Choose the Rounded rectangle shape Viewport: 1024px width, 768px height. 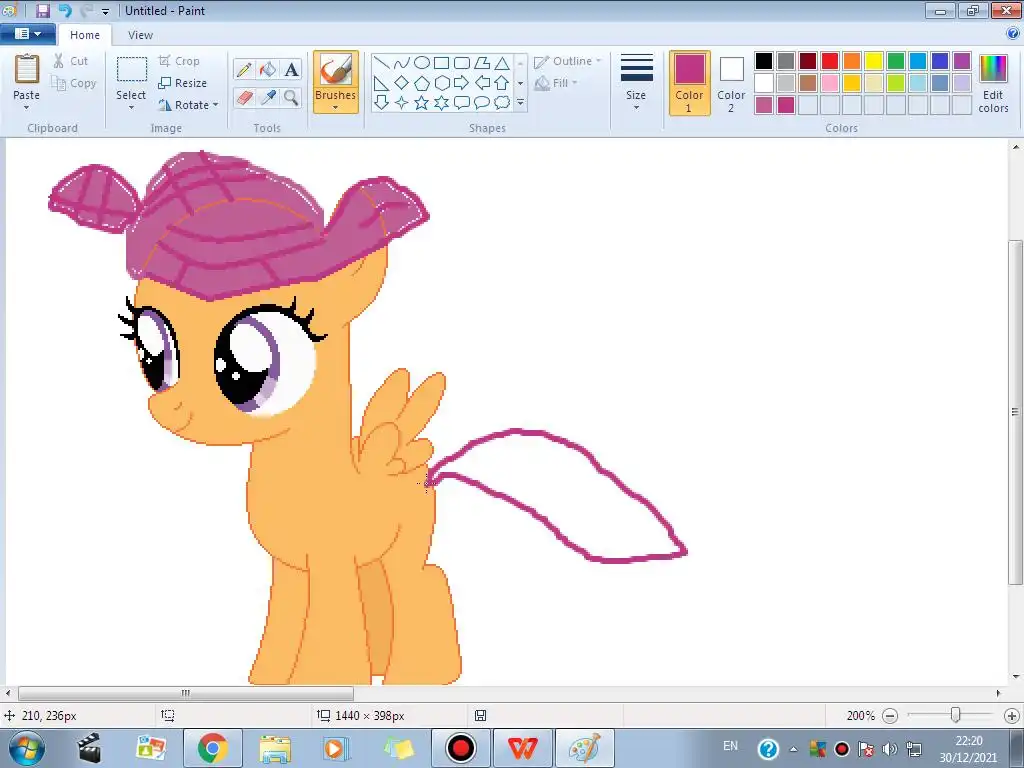[x=462, y=63]
